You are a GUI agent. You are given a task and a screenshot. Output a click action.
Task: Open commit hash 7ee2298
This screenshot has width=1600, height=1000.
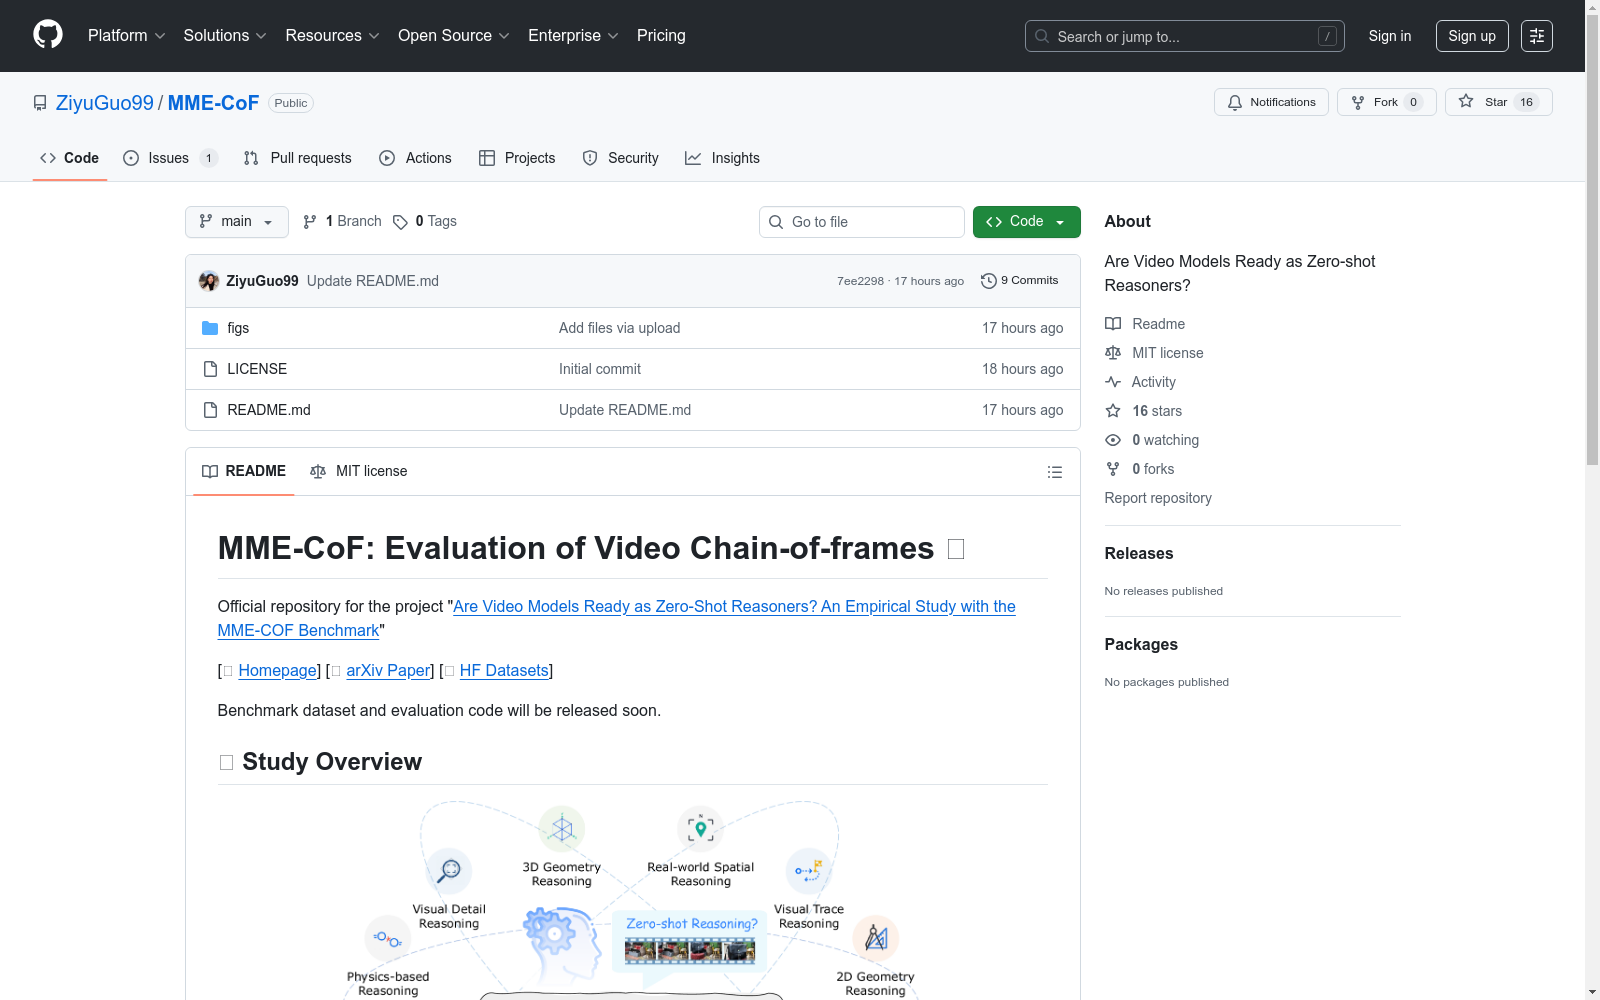tap(860, 281)
